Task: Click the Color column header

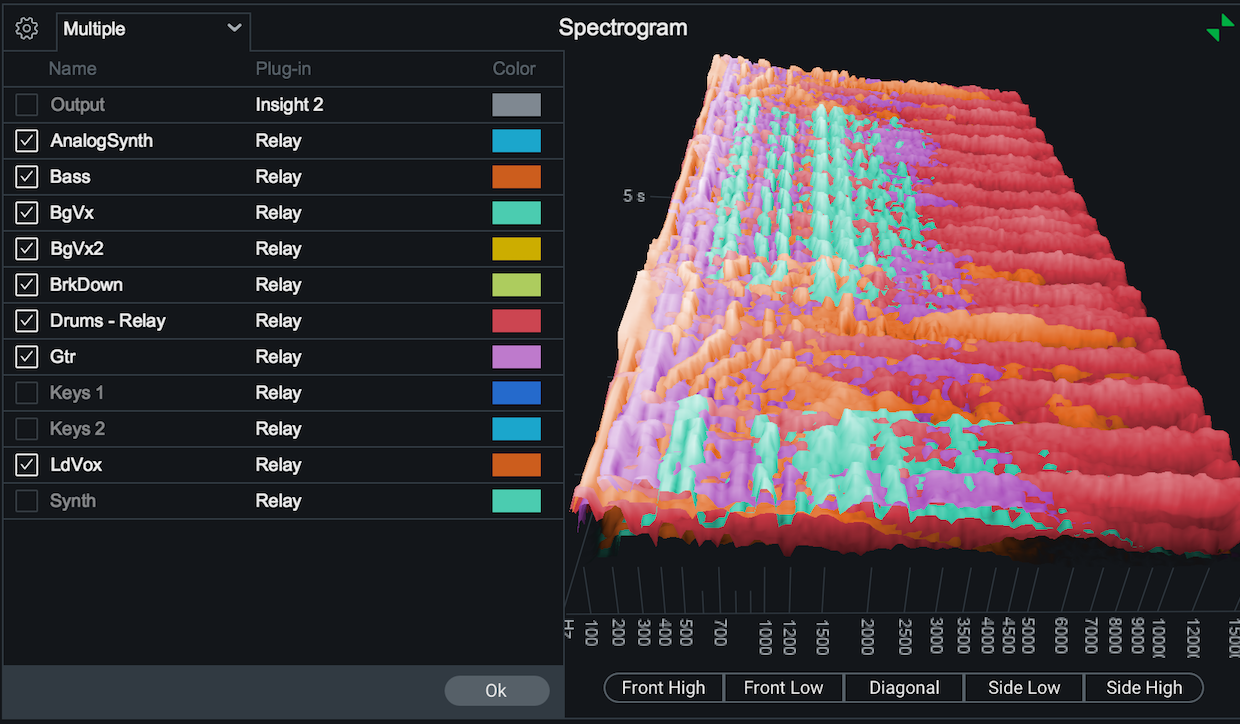Action: [514, 69]
